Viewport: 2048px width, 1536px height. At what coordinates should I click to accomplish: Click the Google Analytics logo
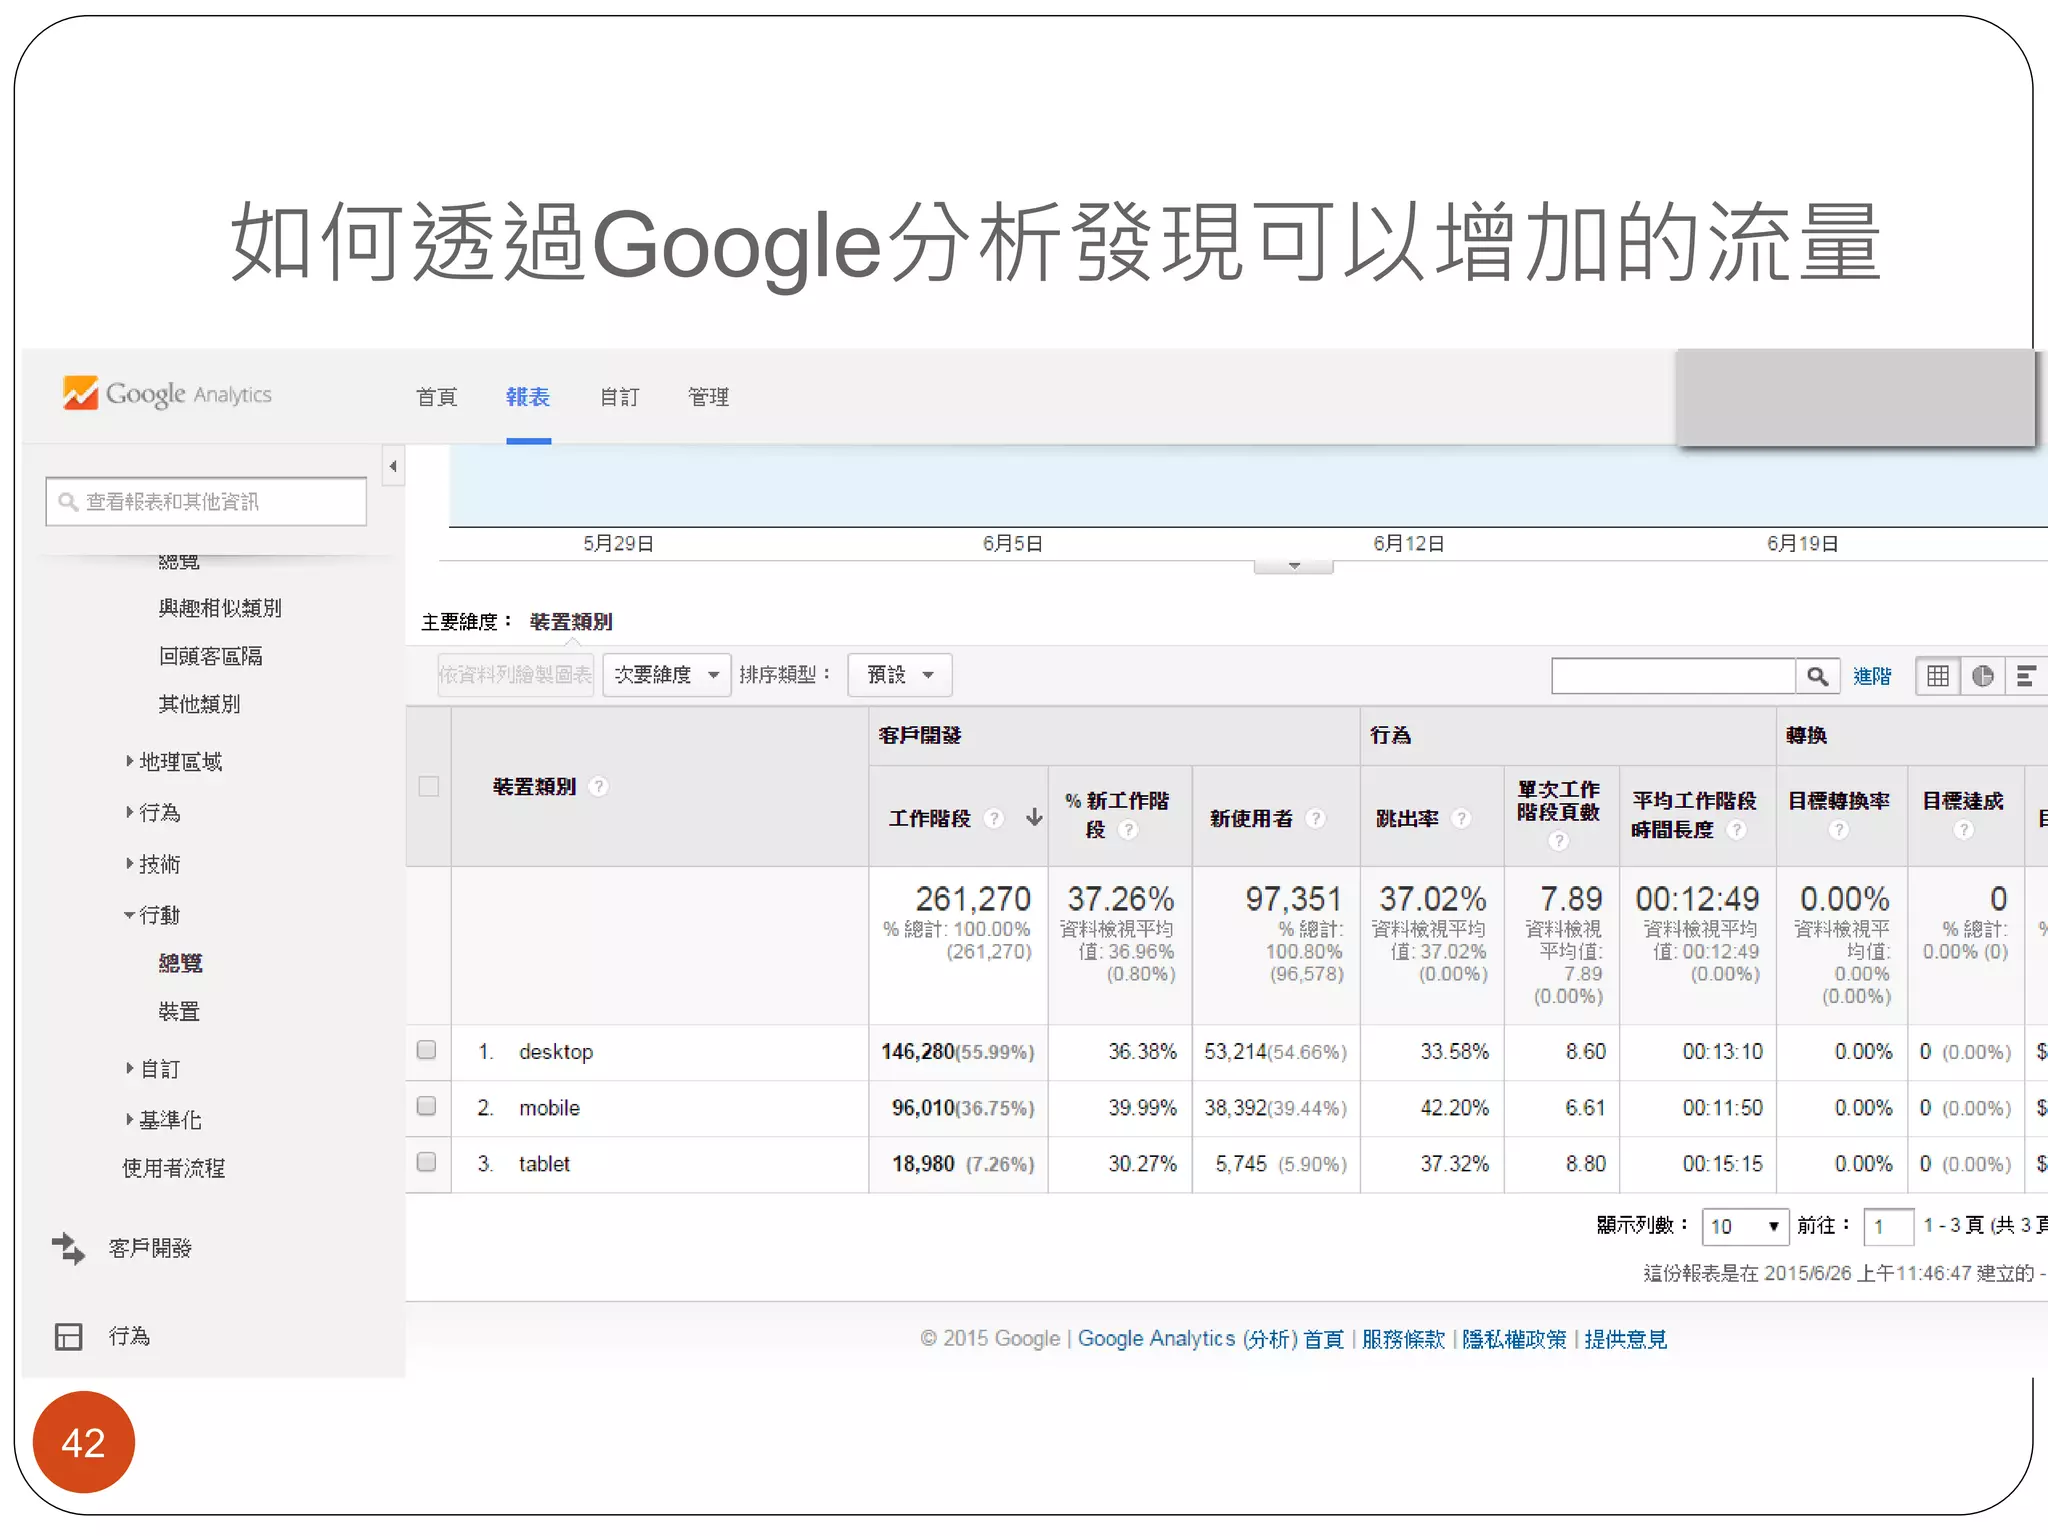pos(167,394)
